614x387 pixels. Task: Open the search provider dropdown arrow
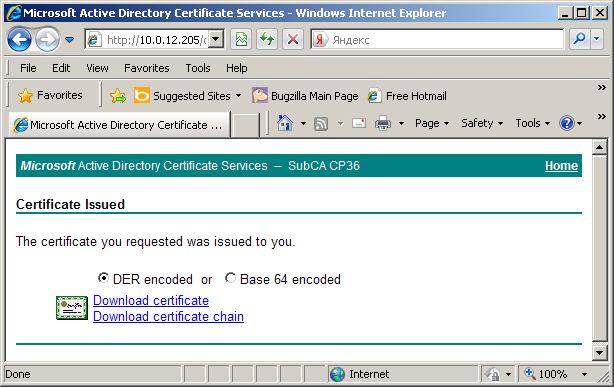(597, 39)
